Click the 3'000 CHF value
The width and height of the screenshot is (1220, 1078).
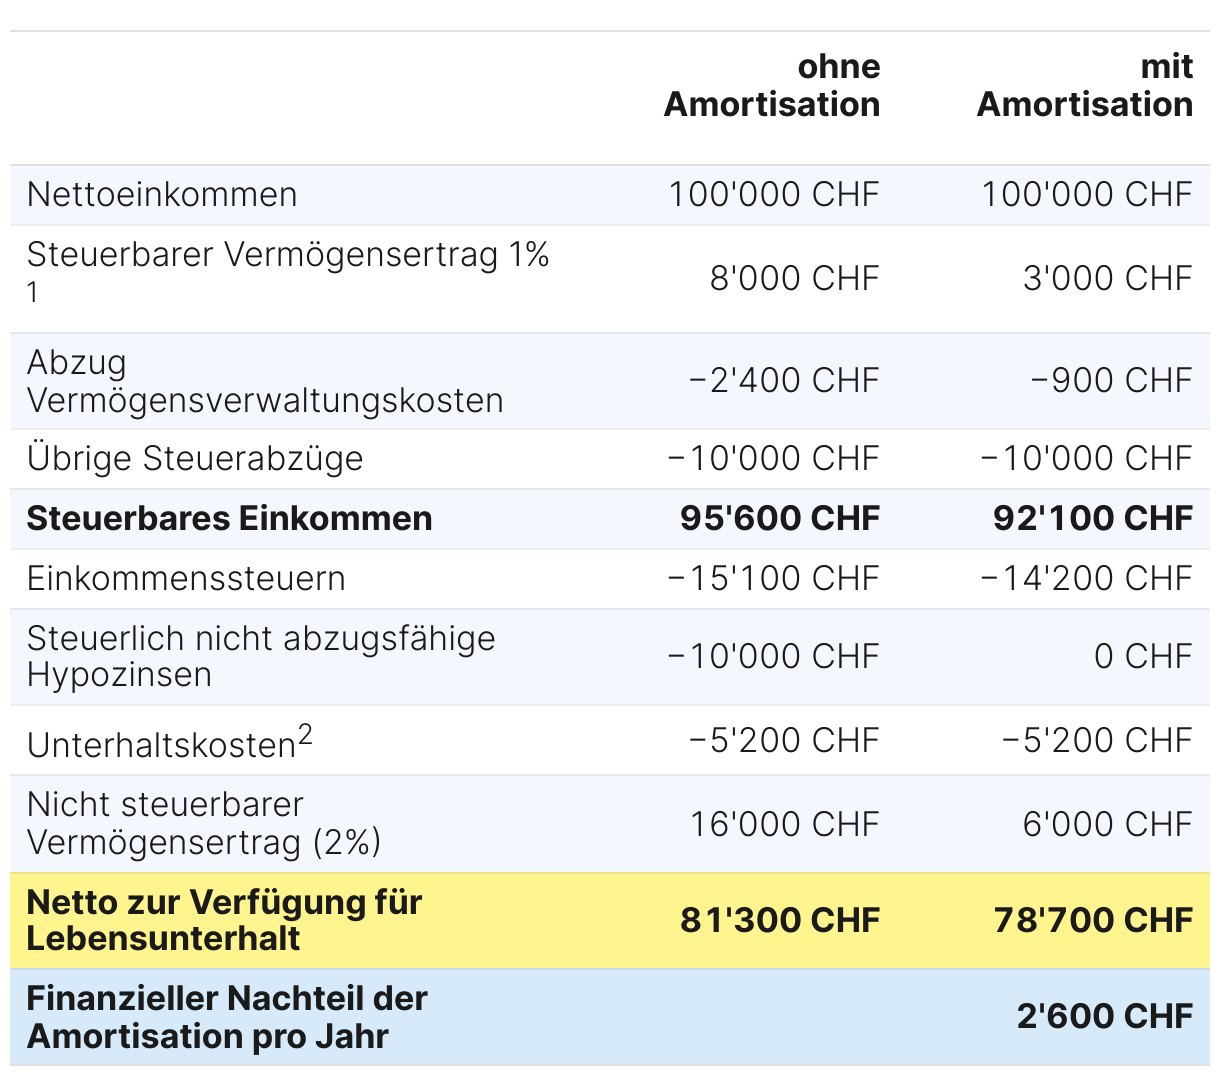1107,278
